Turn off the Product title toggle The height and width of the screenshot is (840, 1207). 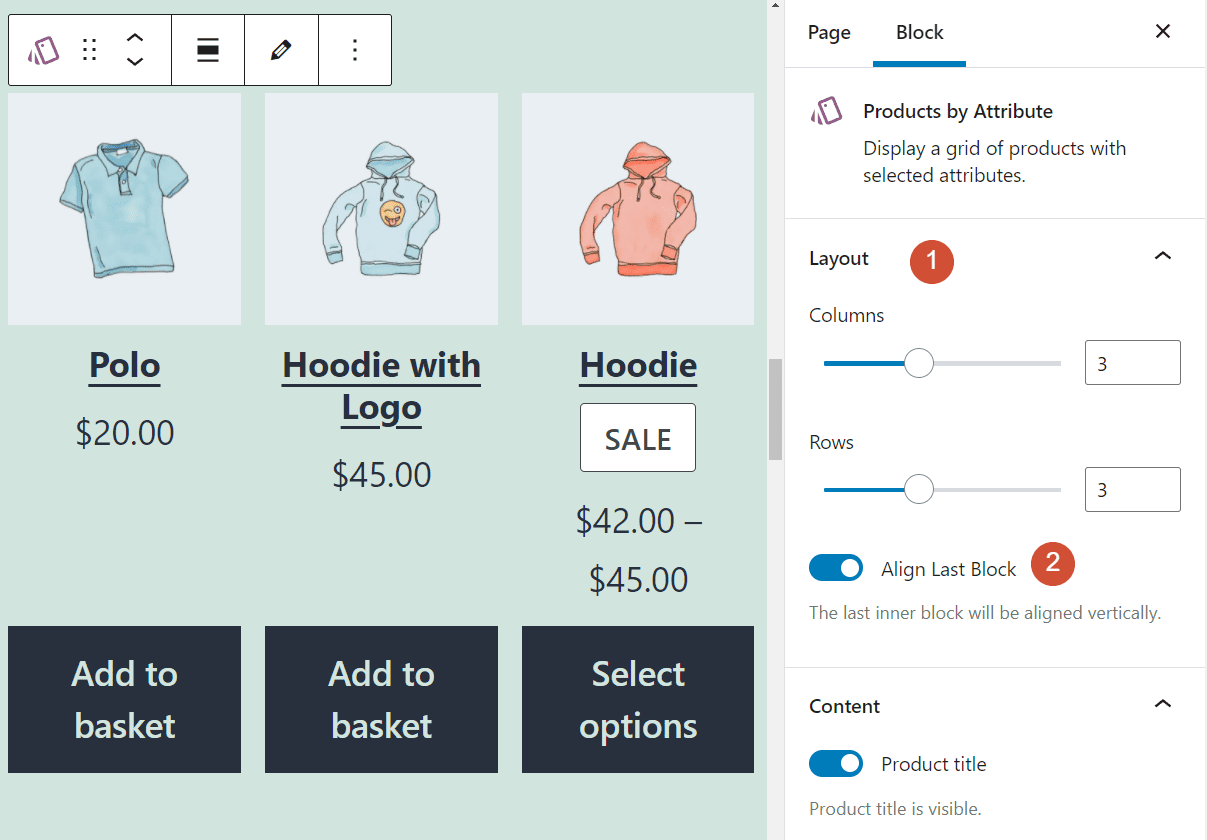click(836, 763)
